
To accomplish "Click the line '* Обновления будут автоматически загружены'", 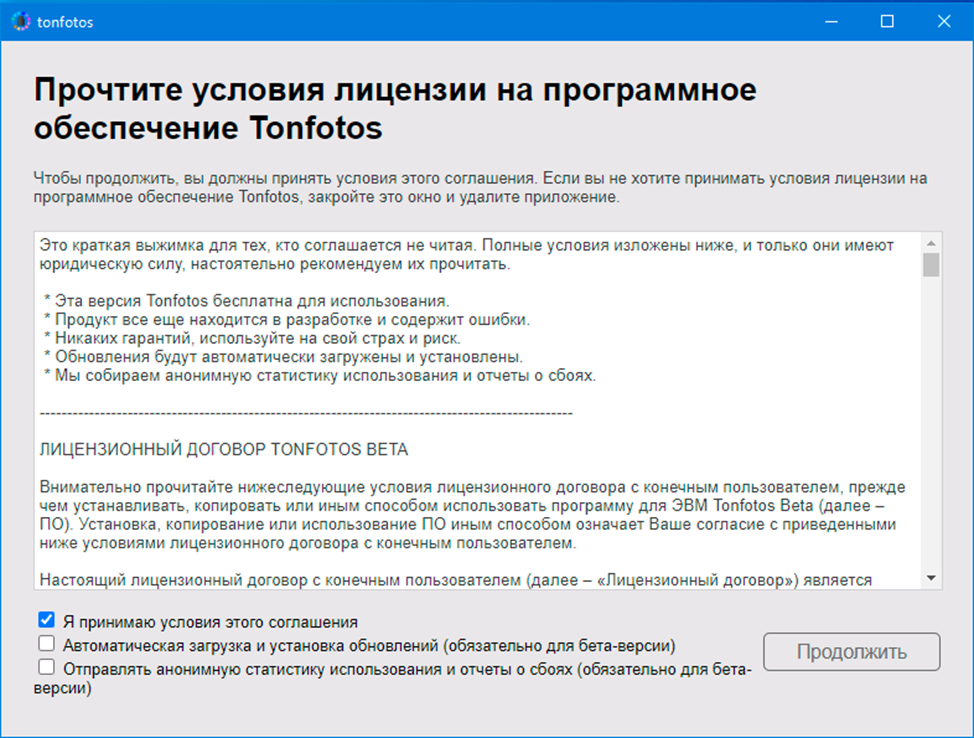I will [283, 357].
